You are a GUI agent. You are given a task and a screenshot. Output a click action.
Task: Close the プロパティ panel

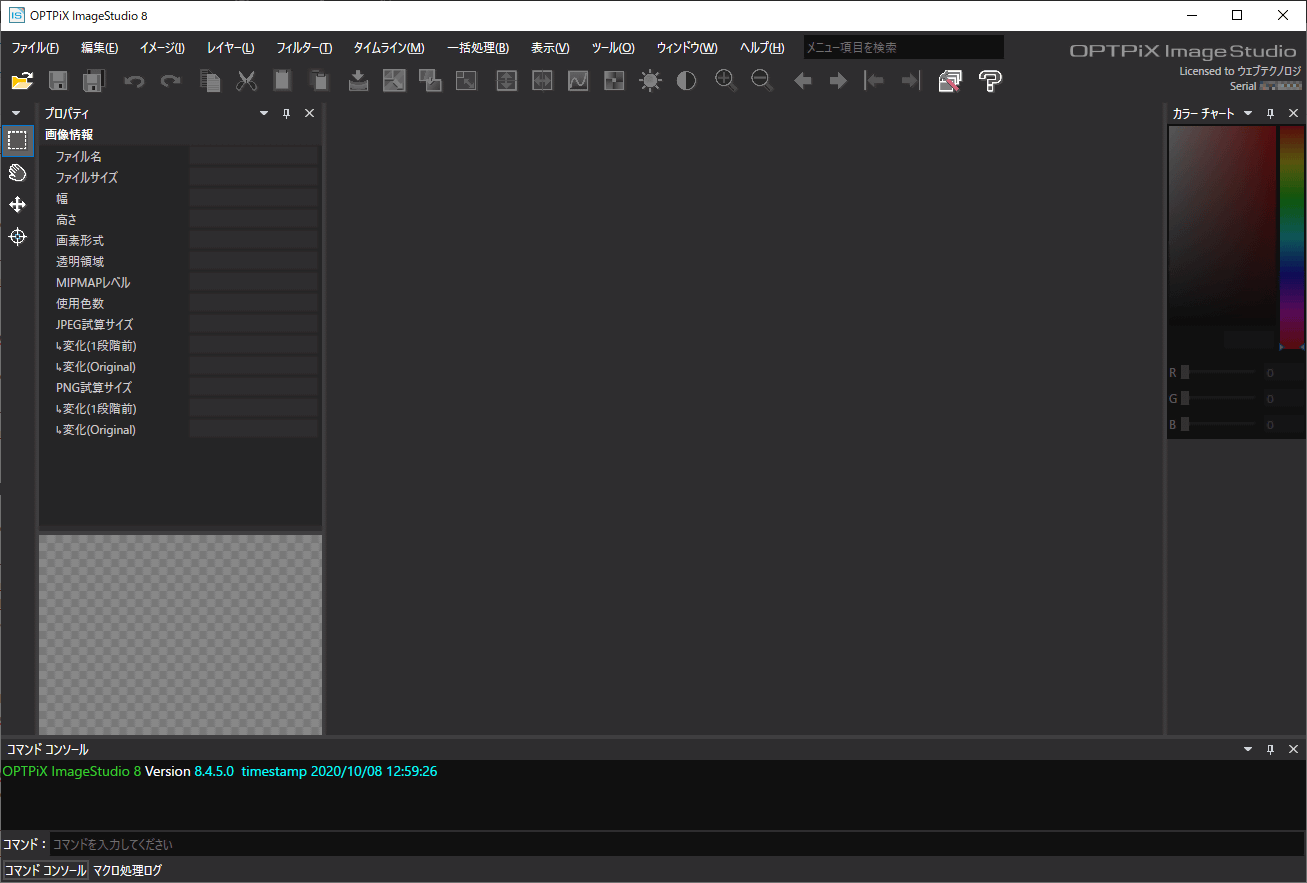[309, 114]
